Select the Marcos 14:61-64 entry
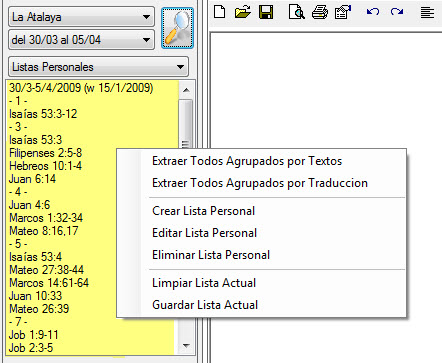442x363 pixels. coord(49,283)
